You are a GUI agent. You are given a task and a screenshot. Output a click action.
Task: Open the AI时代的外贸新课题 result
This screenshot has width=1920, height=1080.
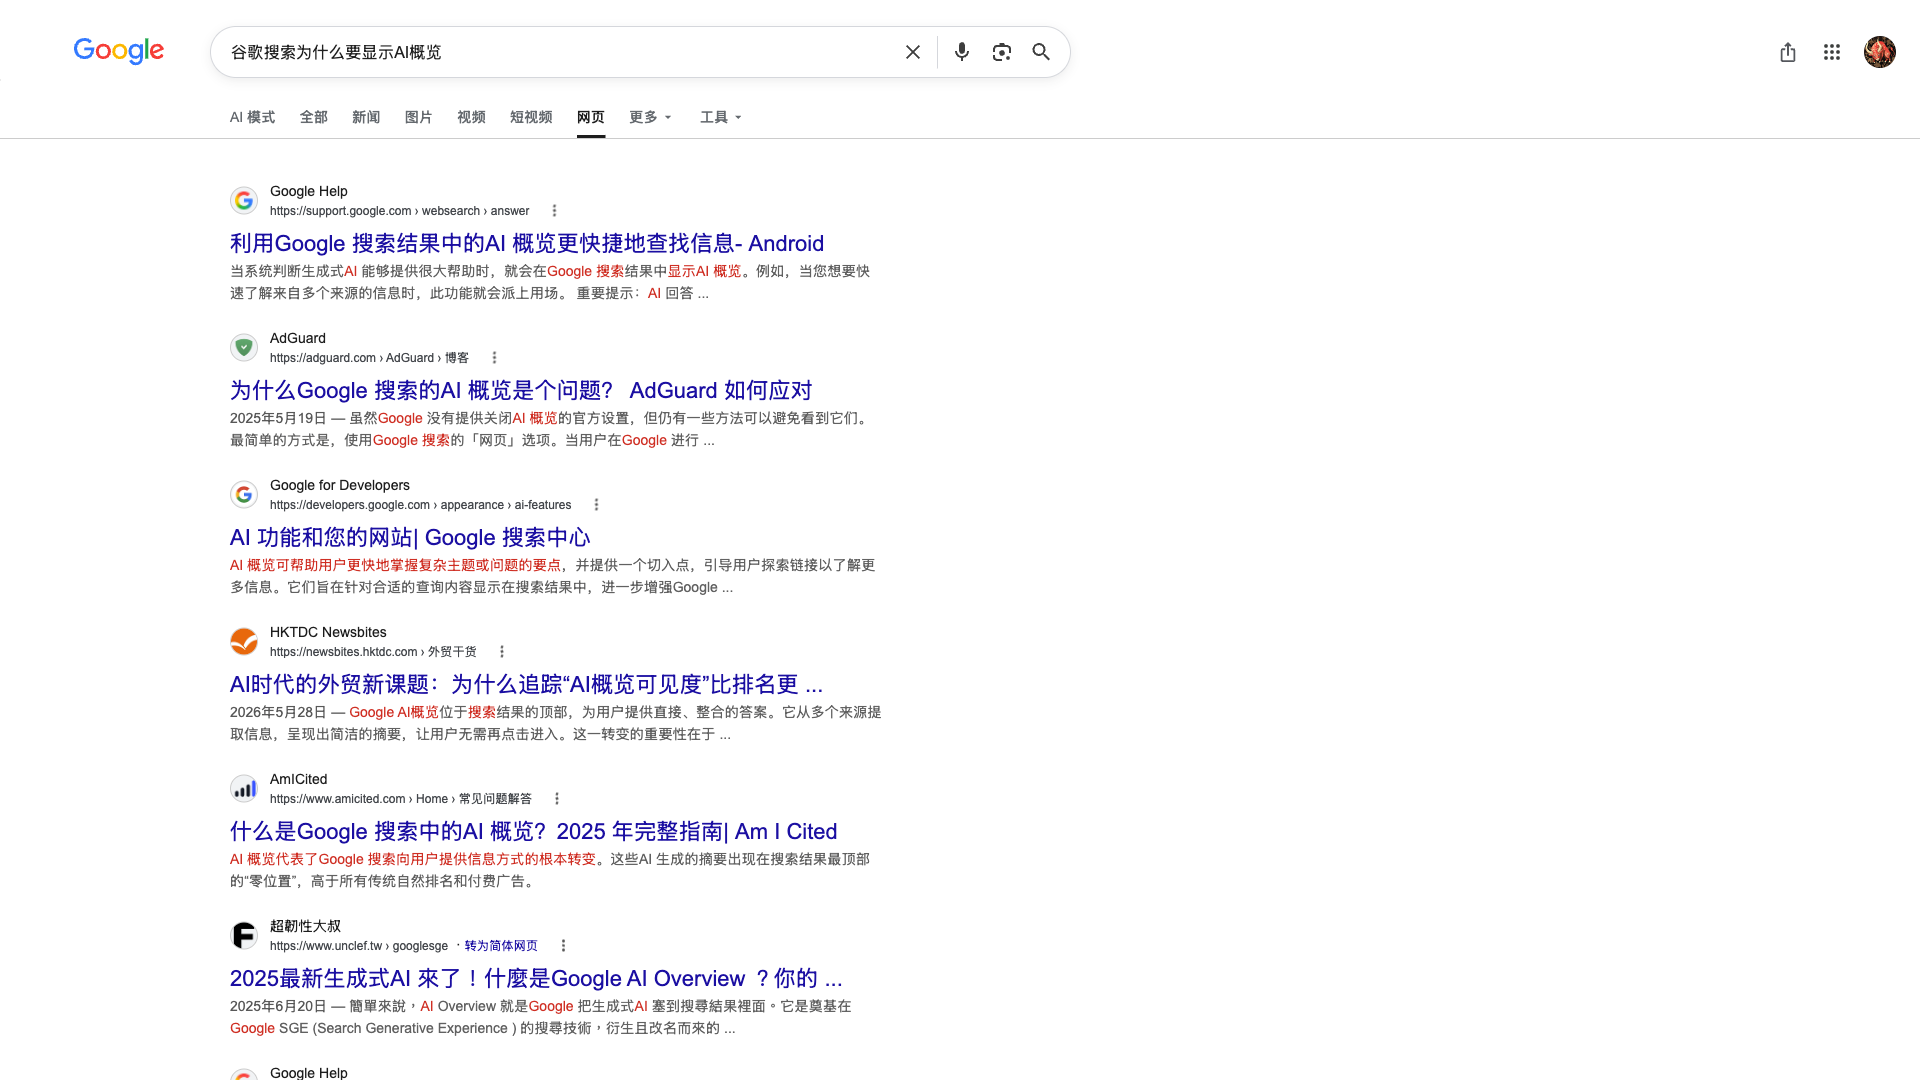point(526,685)
